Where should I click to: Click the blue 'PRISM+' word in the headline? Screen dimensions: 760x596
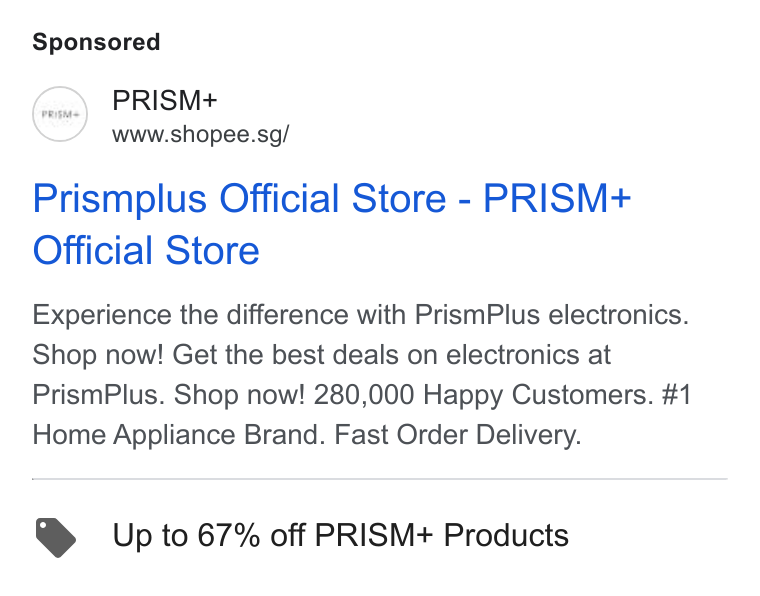(x=557, y=198)
